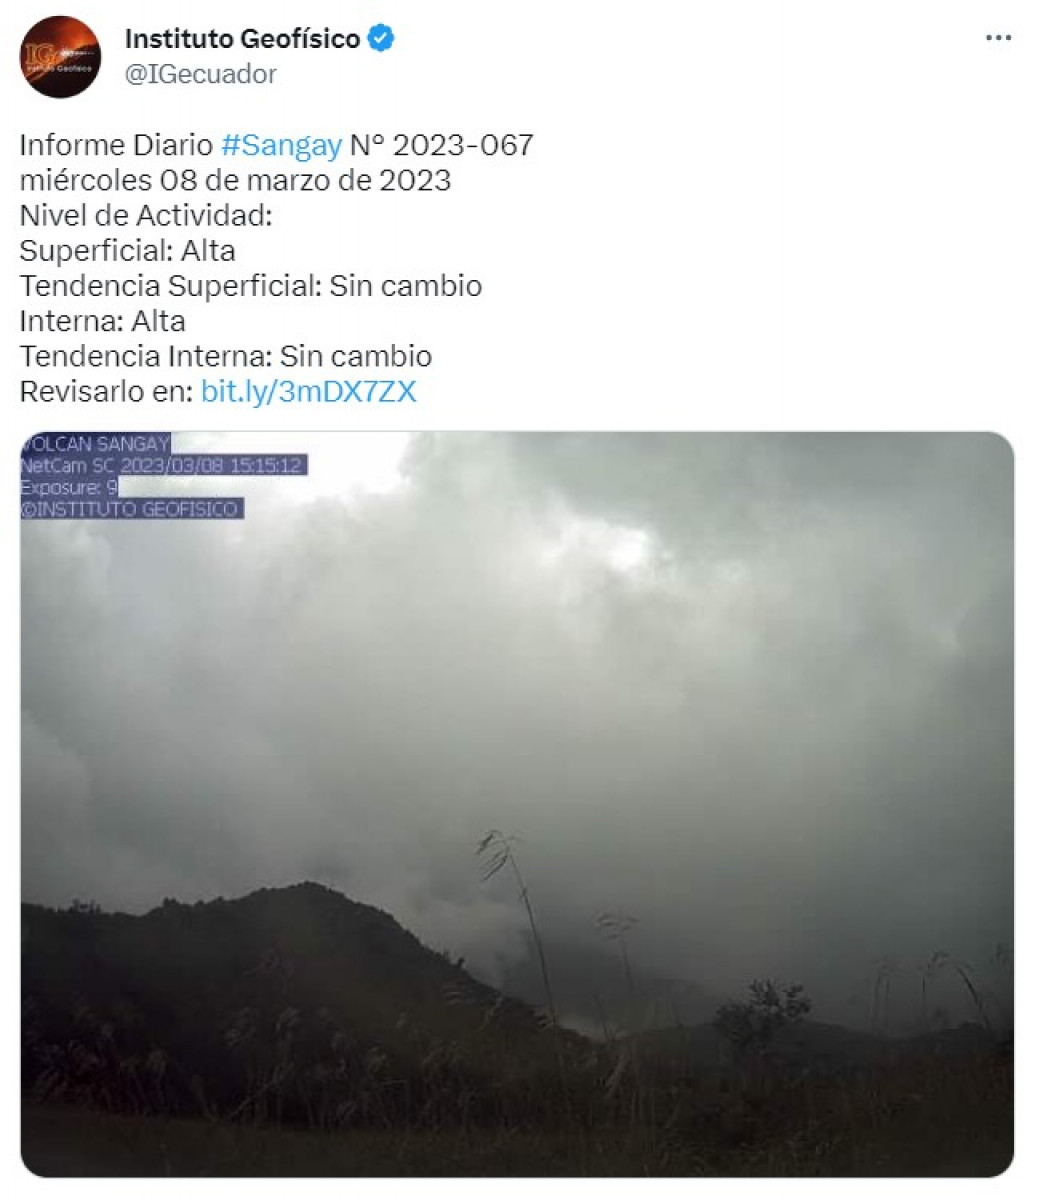This screenshot has height=1200, width=1038.
Task: Open the three-dot more options menu
Action: click(x=998, y=38)
